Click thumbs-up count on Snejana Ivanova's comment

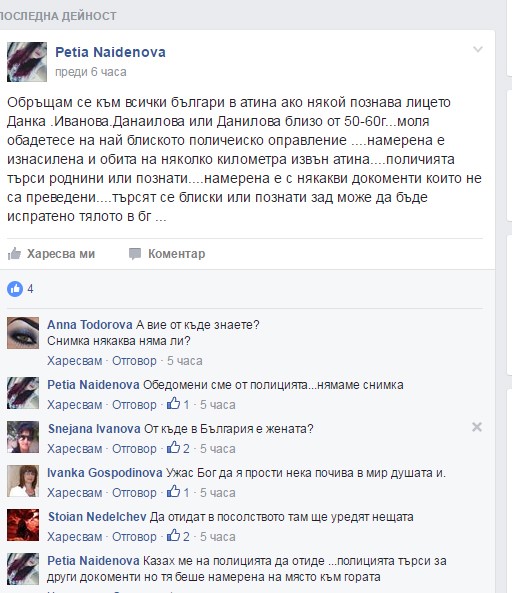(178, 448)
